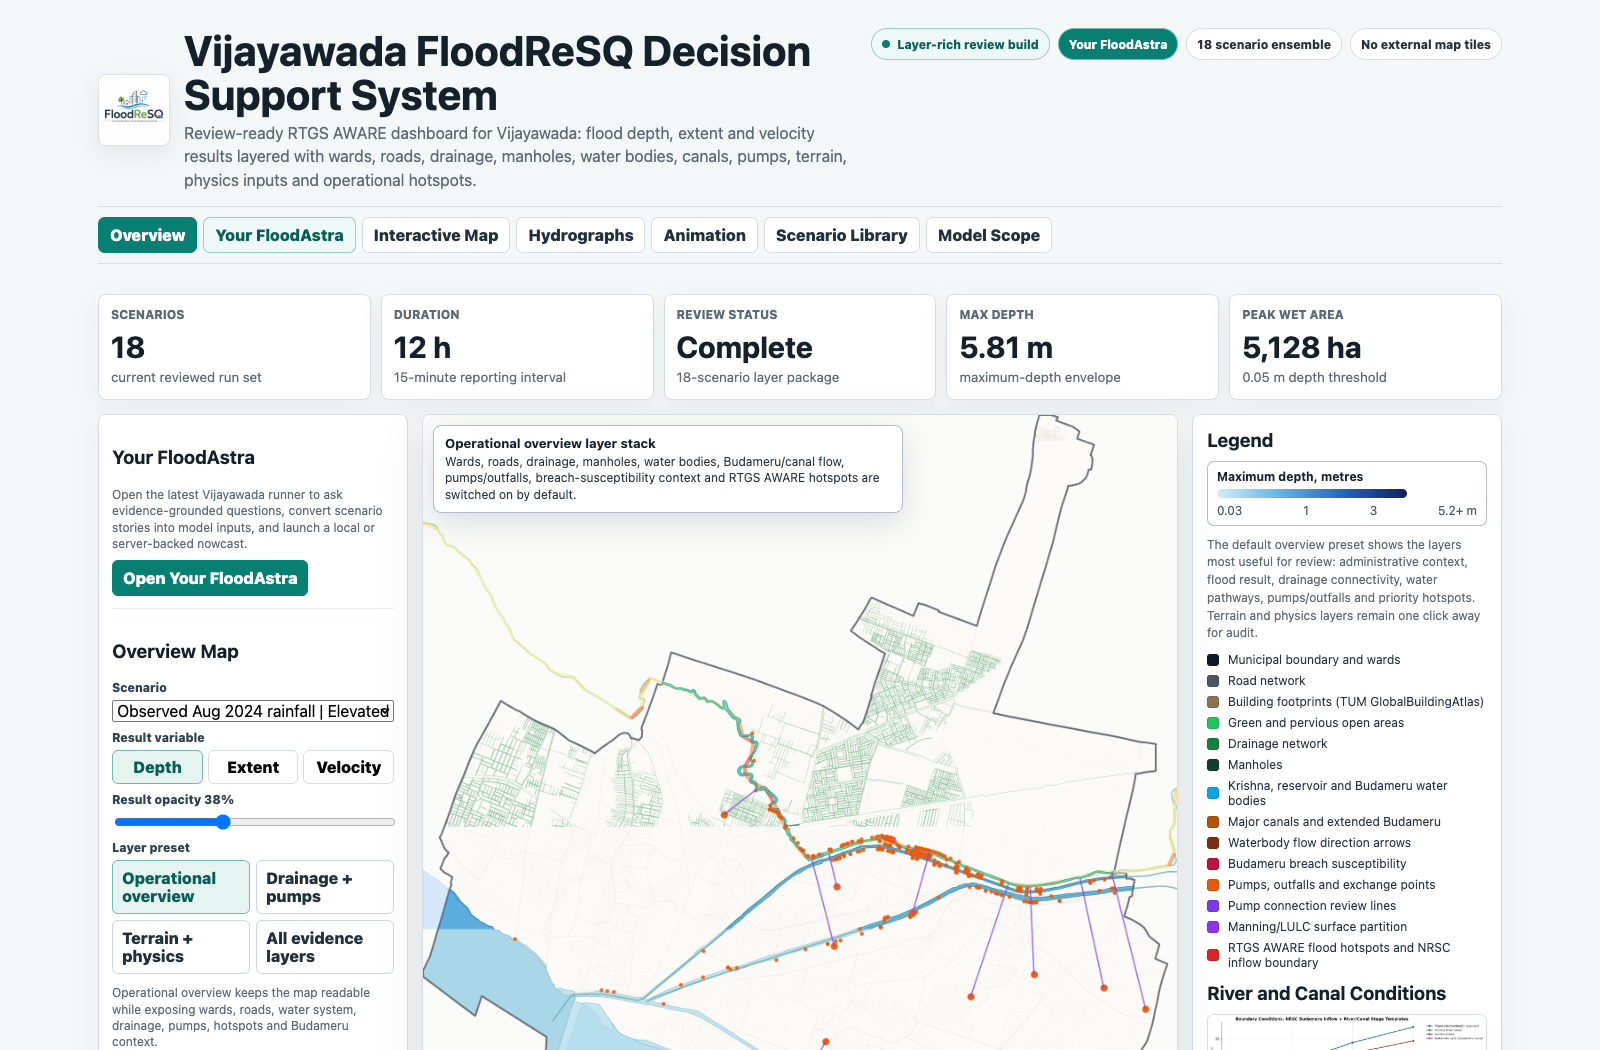Click the Drainage network legend swatch
Viewport: 1600px width, 1050px height.
coord(1213,744)
